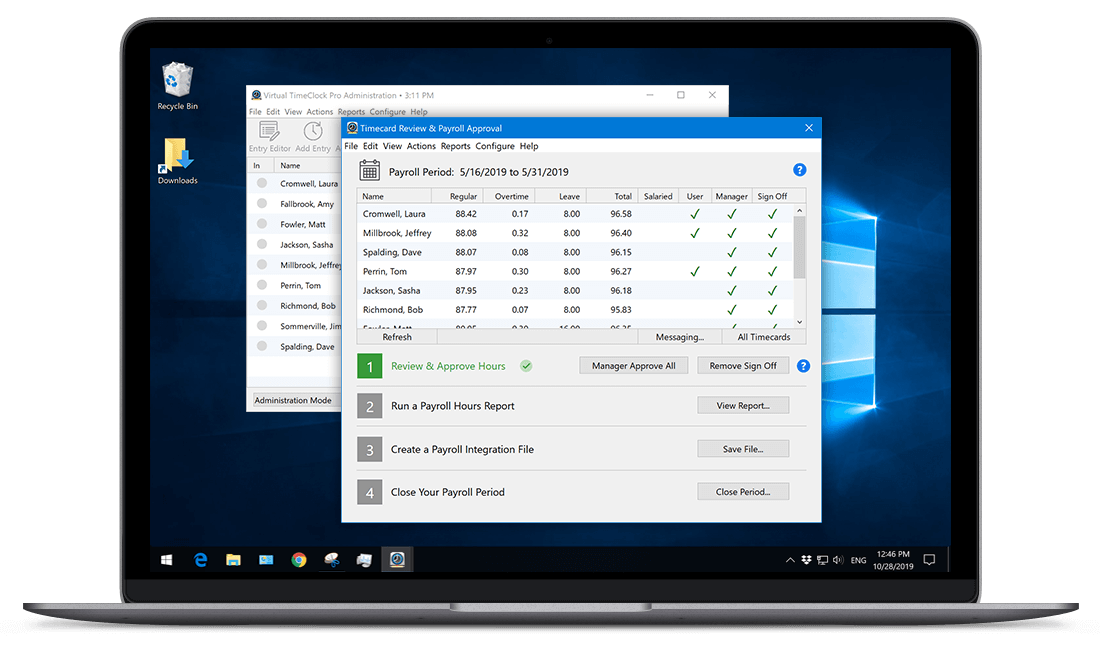
Task: Open File Explorer from the taskbar
Action: (x=233, y=559)
